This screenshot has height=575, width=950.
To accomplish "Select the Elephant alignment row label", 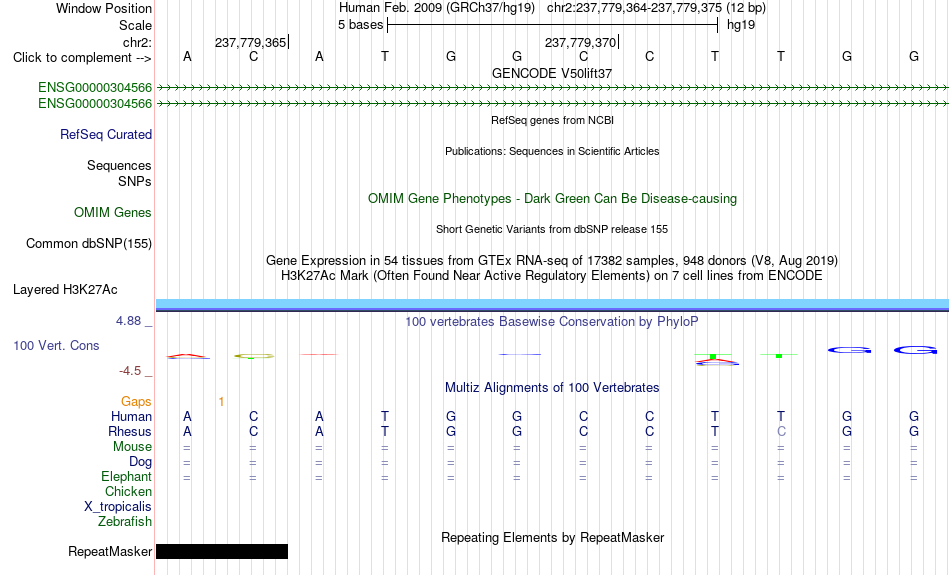I will [x=127, y=477].
